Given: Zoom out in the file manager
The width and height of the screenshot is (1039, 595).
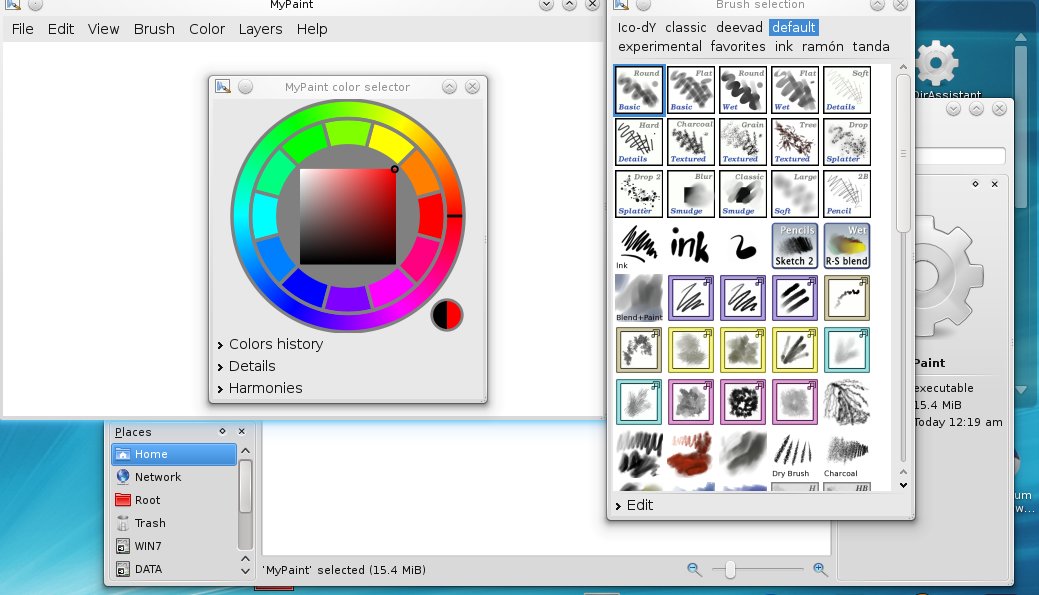Looking at the screenshot, I should (694, 569).
